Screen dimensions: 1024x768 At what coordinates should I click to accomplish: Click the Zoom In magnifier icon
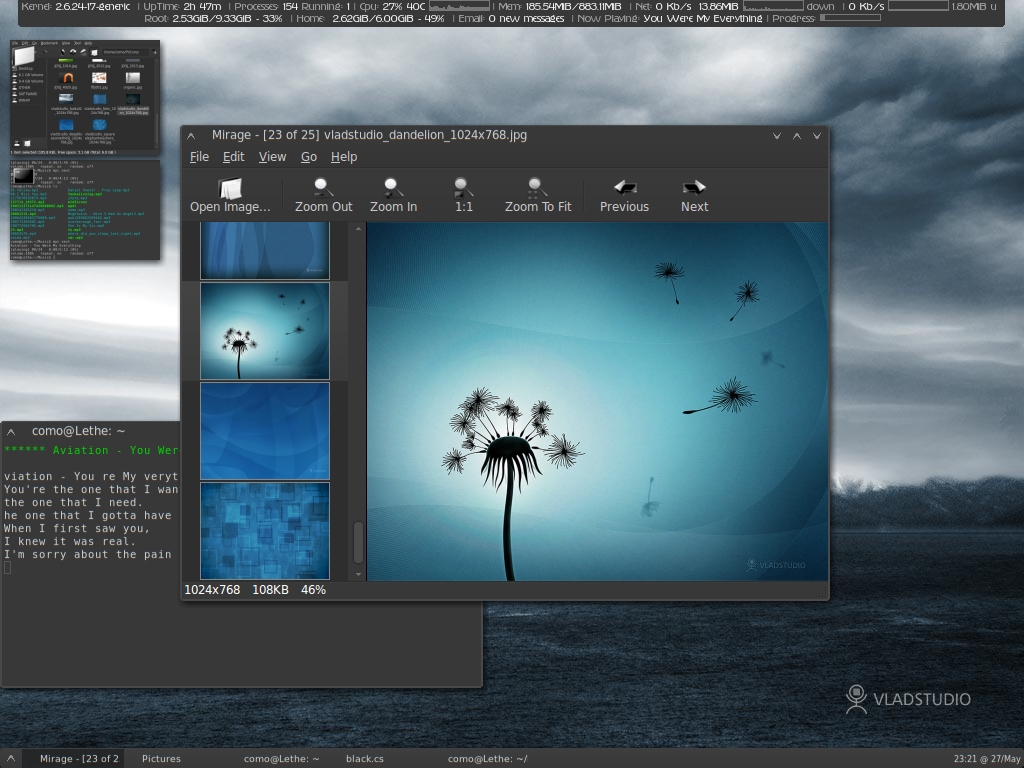pyautogui.click(x=393, y=187)
